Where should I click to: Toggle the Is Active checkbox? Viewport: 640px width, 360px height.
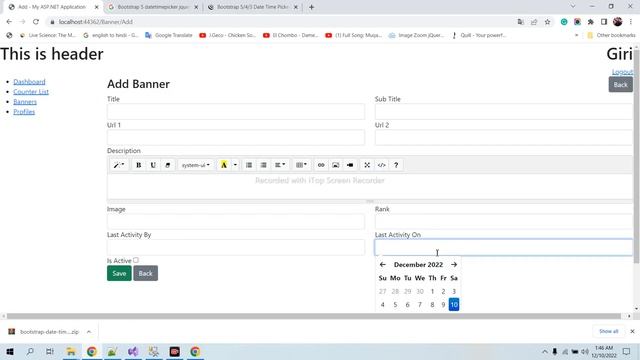136,260
